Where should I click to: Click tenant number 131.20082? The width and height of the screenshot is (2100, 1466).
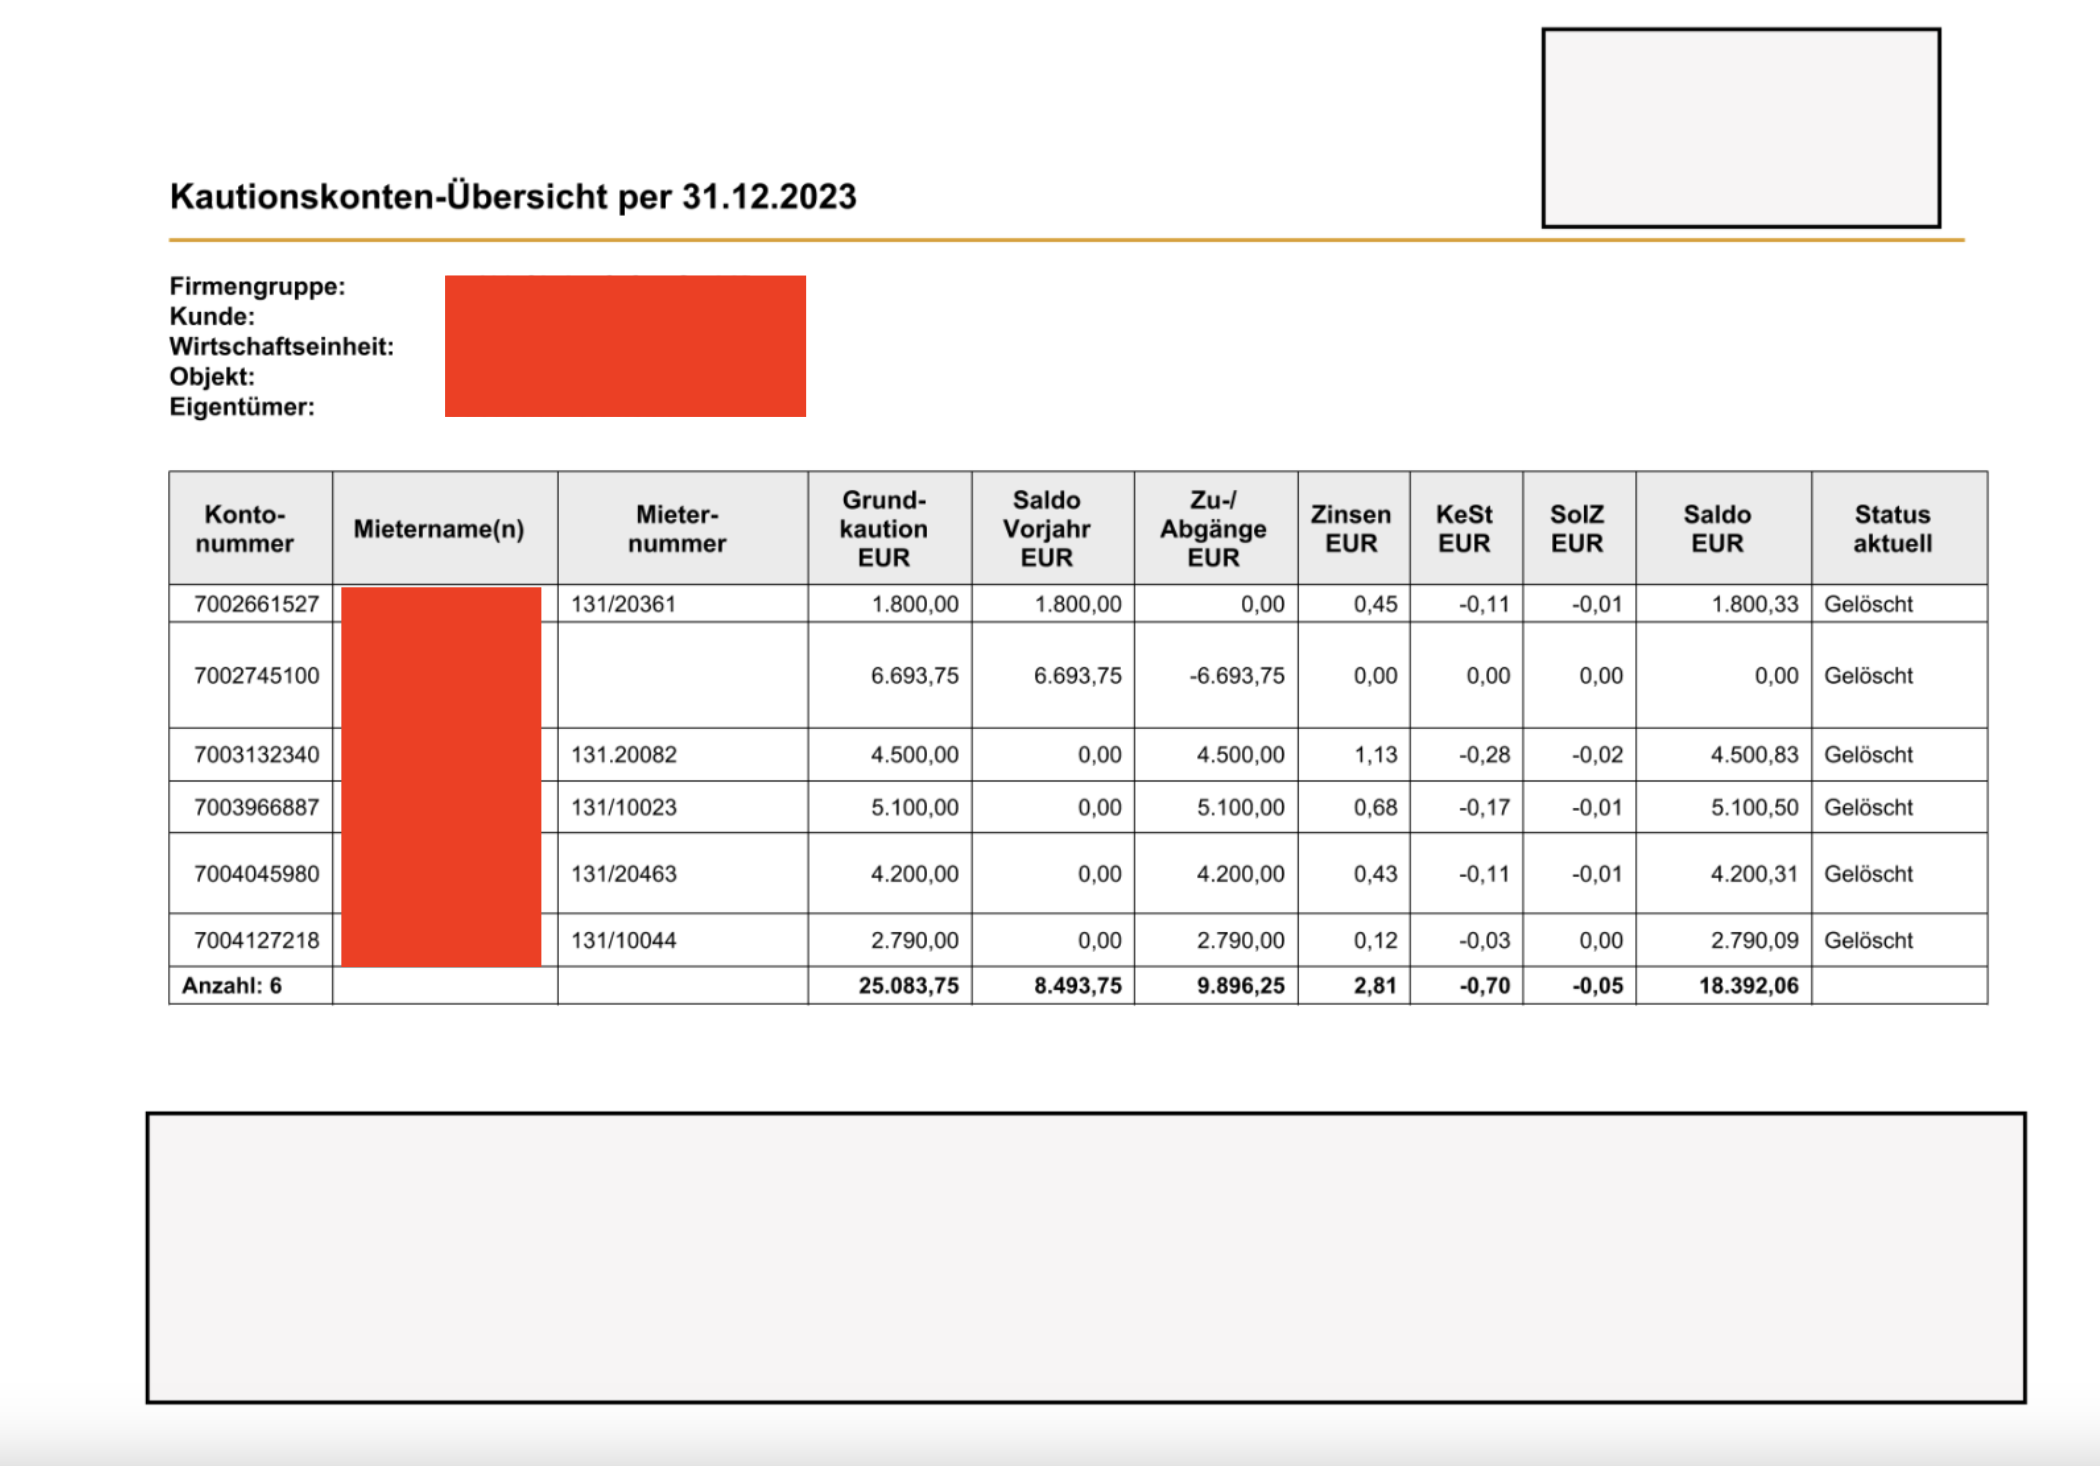point(624,755)
